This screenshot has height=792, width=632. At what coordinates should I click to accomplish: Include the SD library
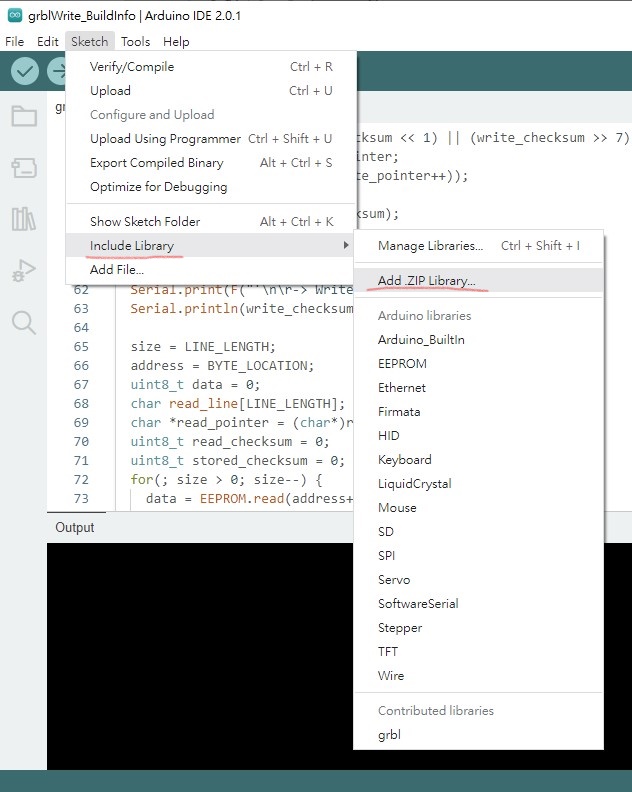click(478, 531)
